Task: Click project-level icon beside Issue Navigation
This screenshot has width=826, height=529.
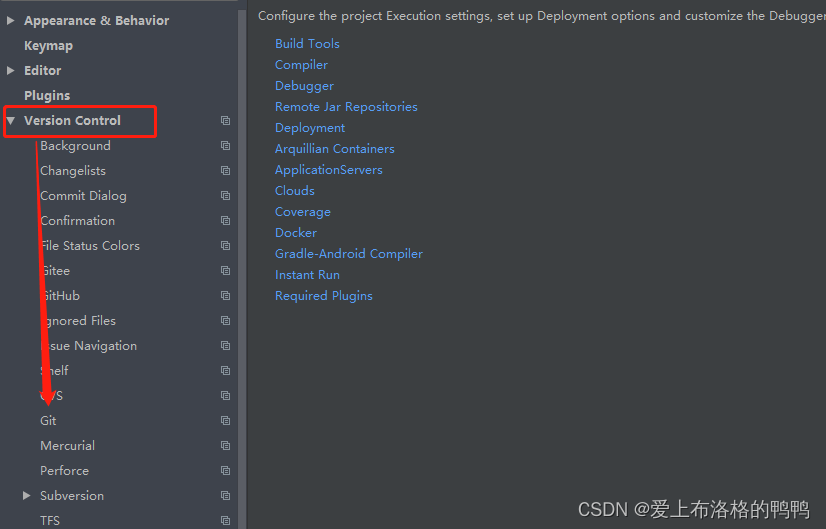Action: tap(225, 346)
